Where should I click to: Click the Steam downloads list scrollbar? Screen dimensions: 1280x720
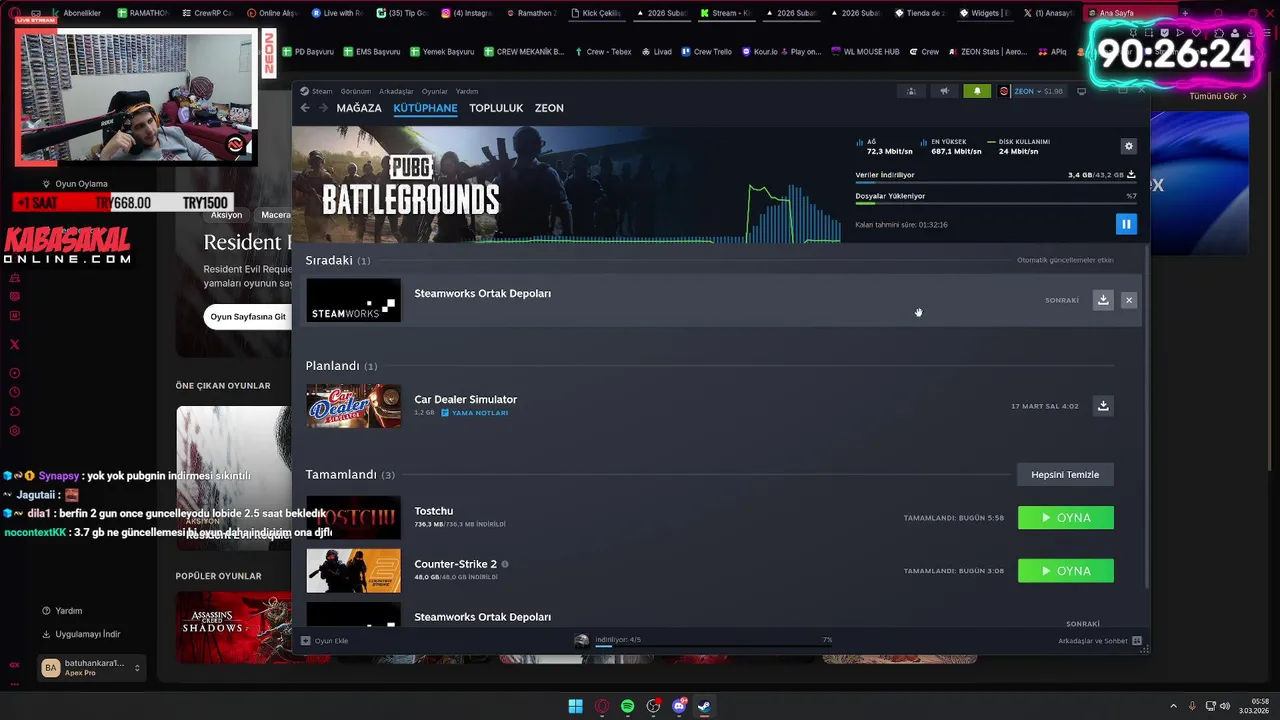(x=1146, y=415)
